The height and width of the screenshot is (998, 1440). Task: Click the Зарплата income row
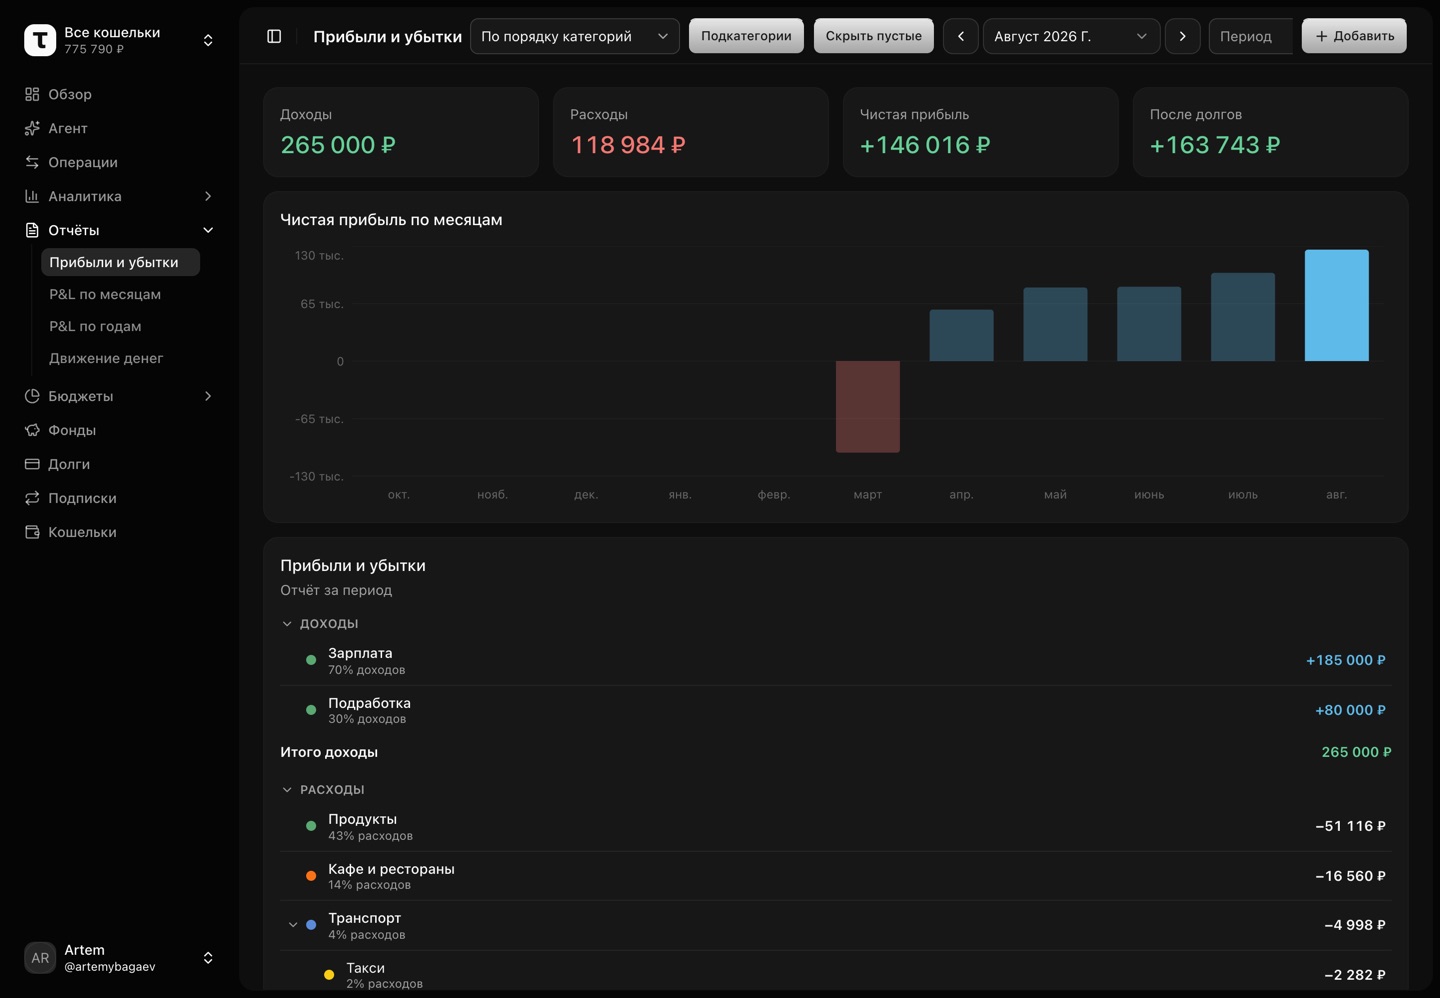pos(836,661)
